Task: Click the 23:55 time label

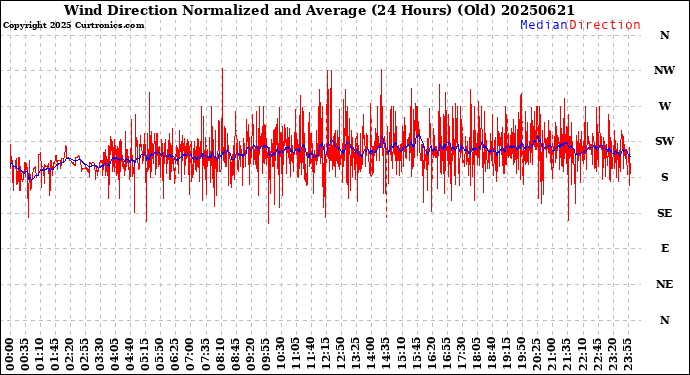Action: pos(628,354)
